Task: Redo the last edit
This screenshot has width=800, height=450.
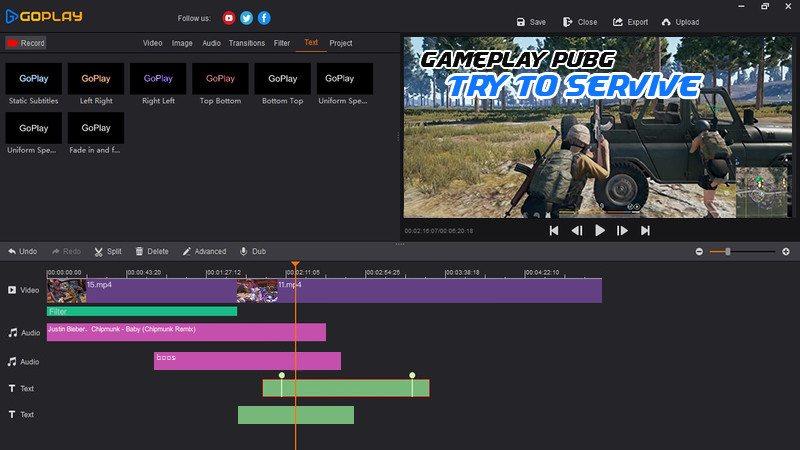Action: click(66, 251)
